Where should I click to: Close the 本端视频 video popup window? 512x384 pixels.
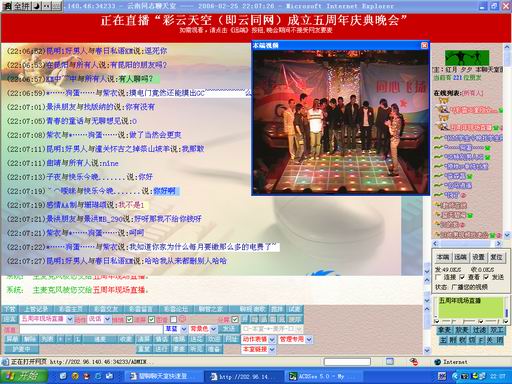click(424, 45)
